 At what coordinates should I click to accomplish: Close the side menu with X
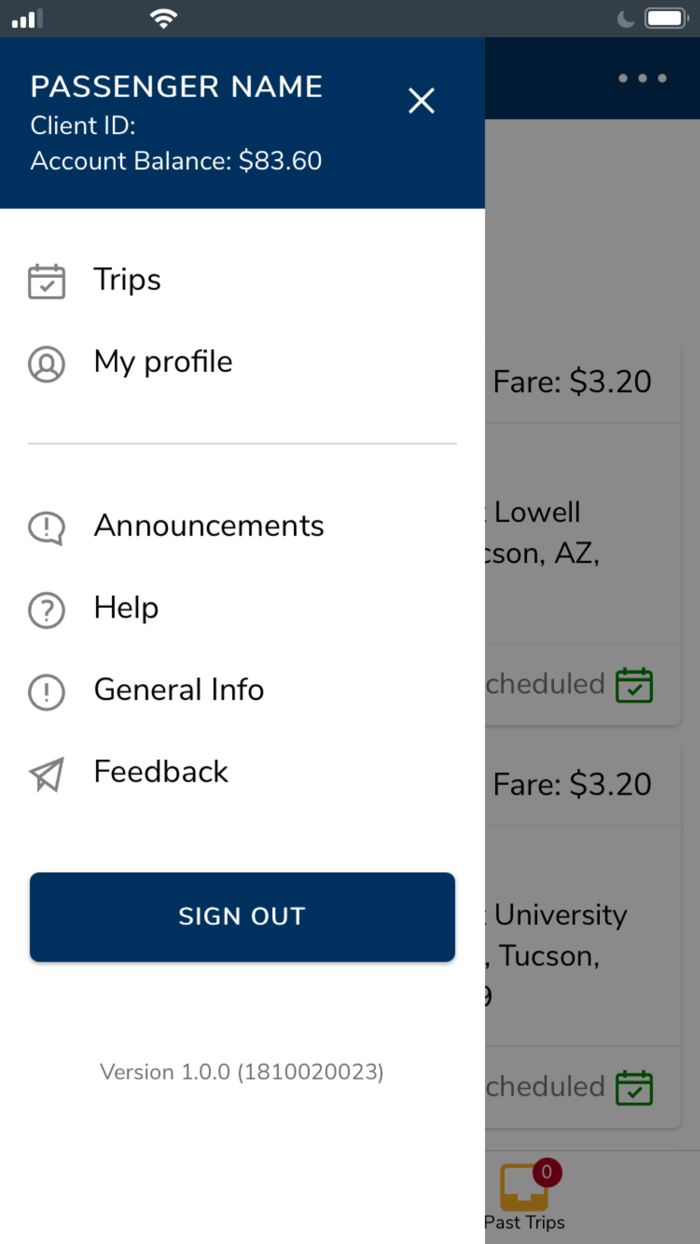click(x=421, y=100)
